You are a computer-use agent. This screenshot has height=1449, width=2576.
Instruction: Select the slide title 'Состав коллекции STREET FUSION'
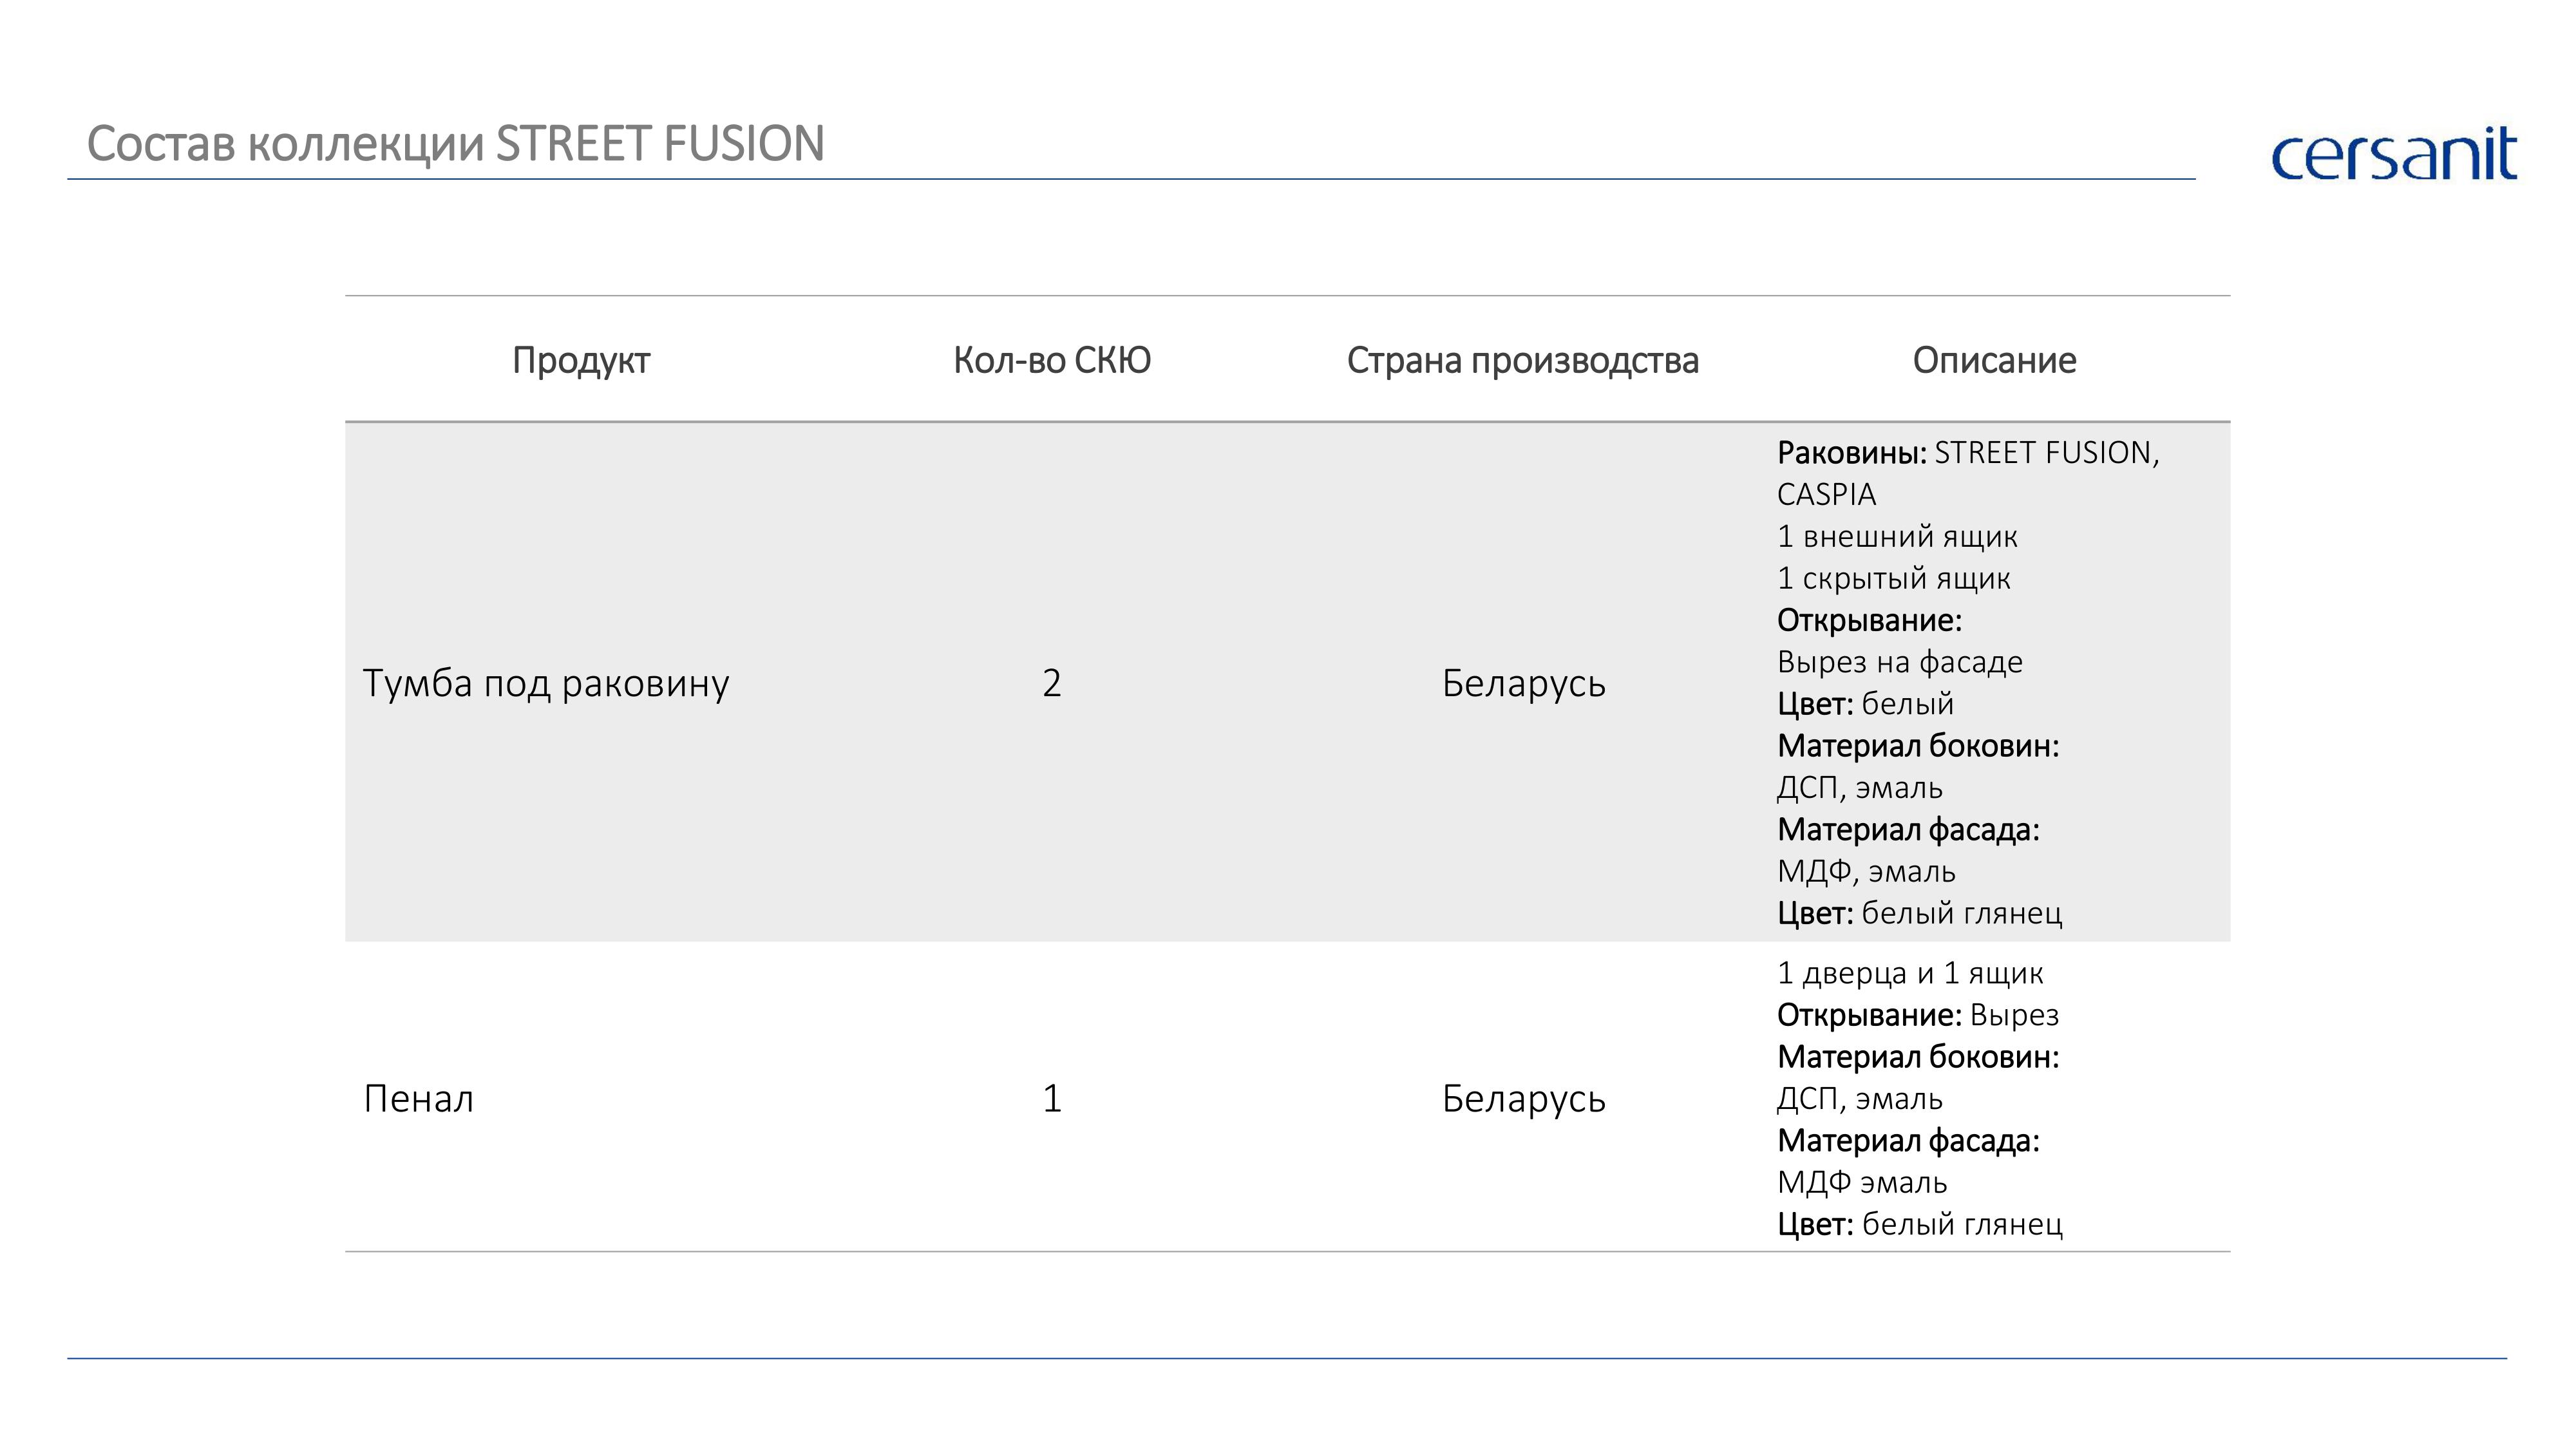coord(456,144)
